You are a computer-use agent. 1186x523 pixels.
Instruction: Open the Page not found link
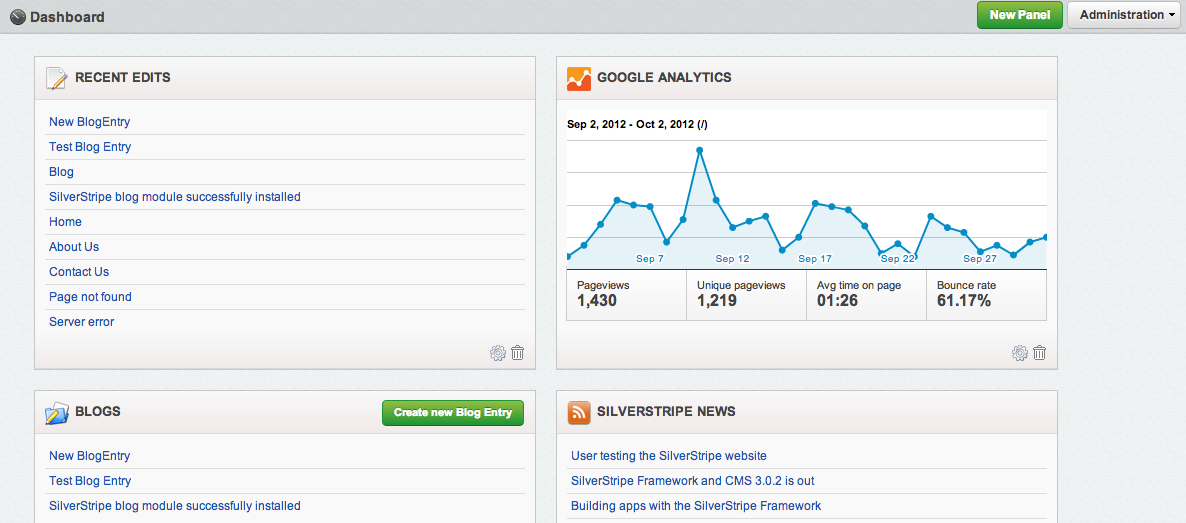(90, 297)
